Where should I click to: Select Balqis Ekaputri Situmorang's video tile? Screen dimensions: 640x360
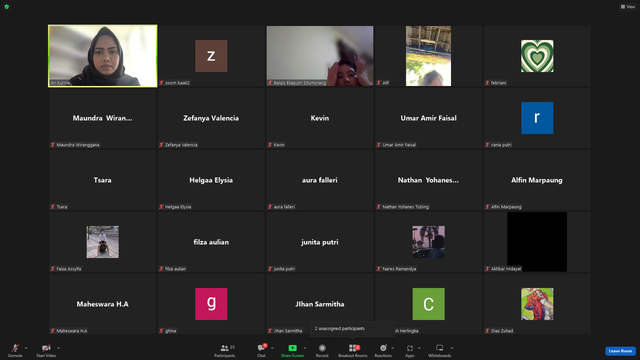pyautogui.click(x=320, y=56)
